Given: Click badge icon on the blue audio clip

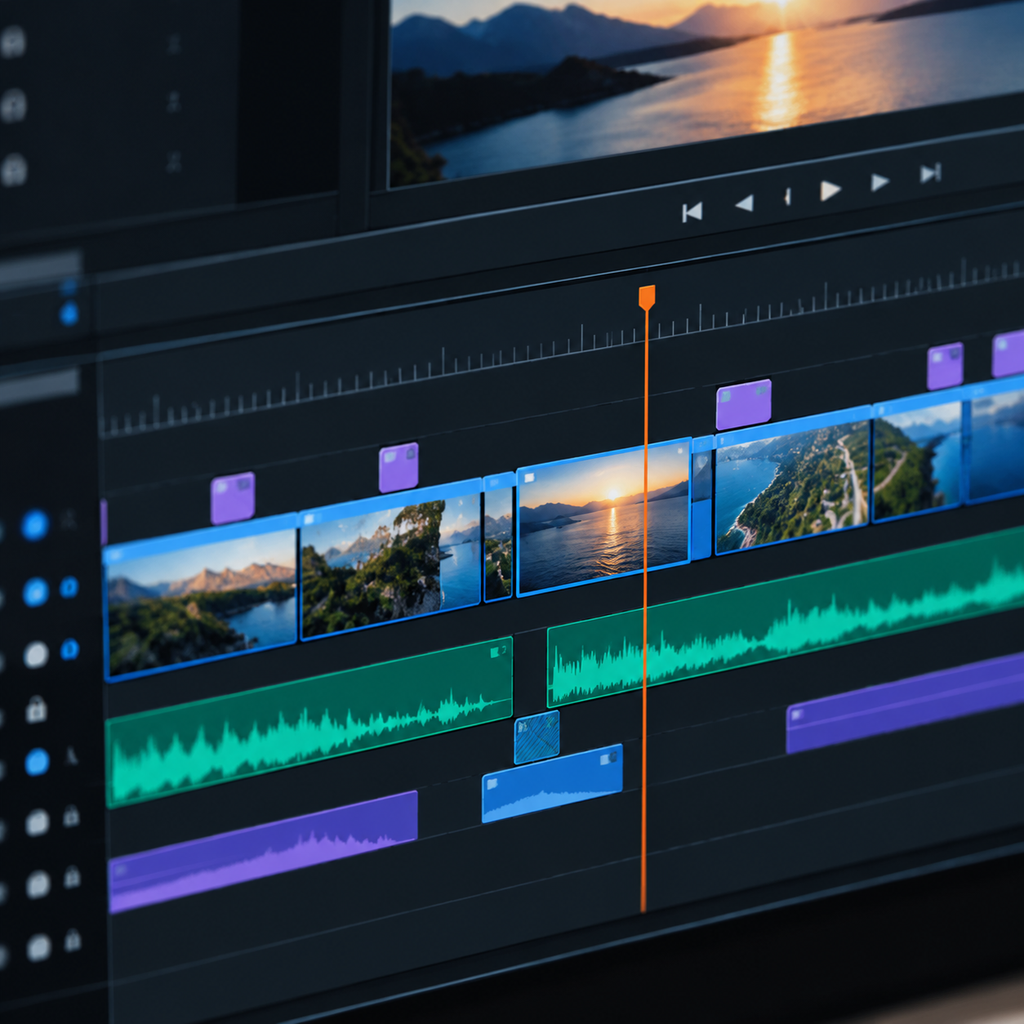Looking at the screenshot, I should [x=608, y=758].
